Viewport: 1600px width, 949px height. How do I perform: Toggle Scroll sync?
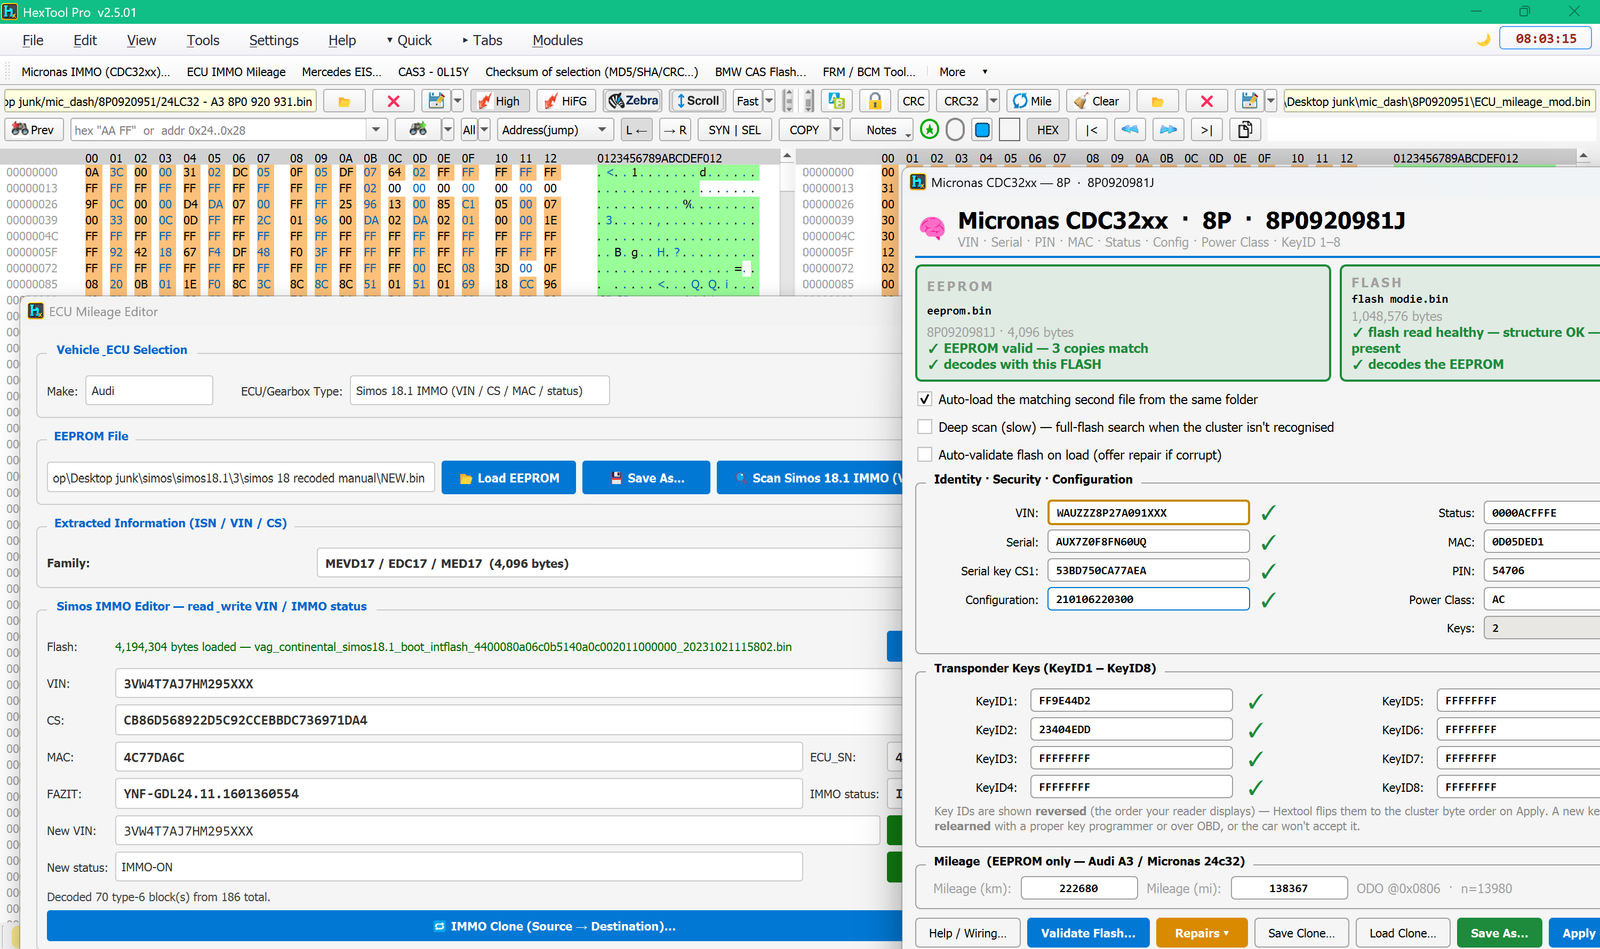click(699, 101)
